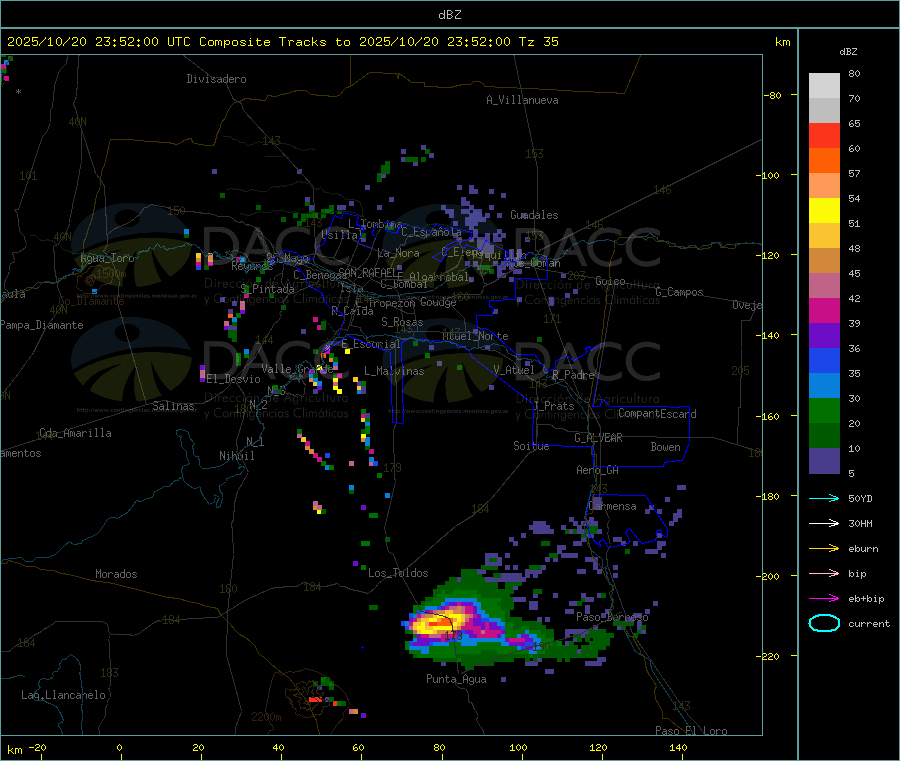Click the red echo near the 2200m volcano contour

point(315,699)
